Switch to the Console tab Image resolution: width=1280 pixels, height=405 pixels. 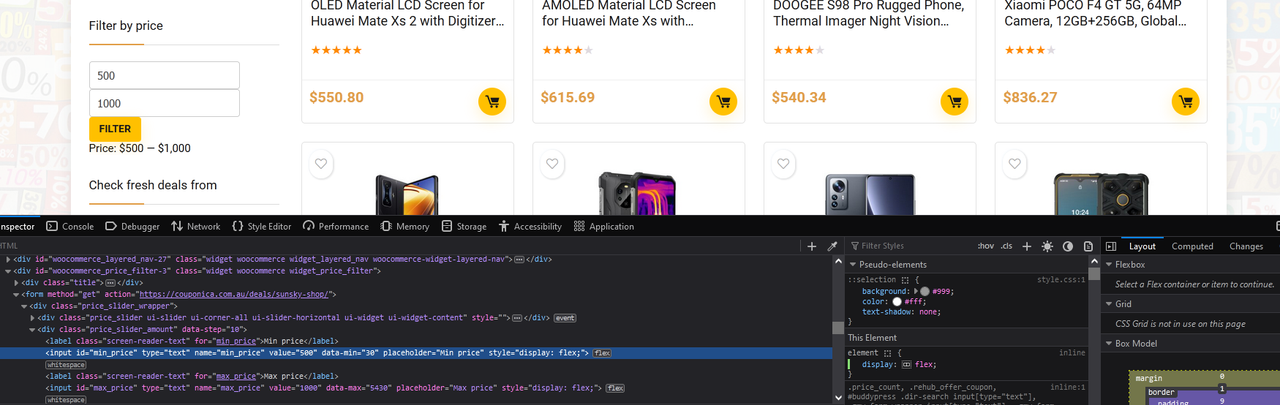click(70, 227)
